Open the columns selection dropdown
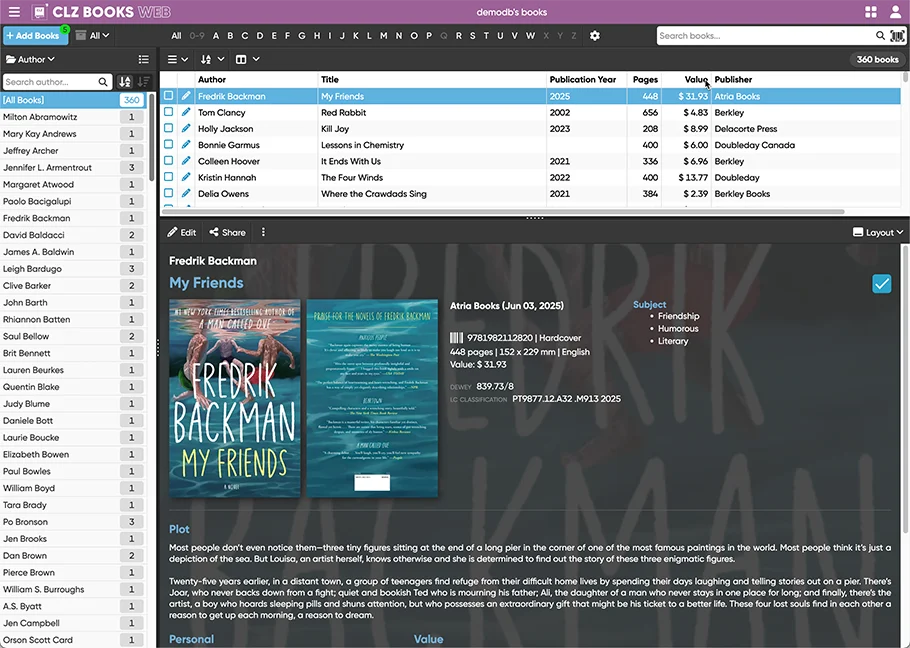The width and height of the screenshot is (910, 648). [247, 59]
